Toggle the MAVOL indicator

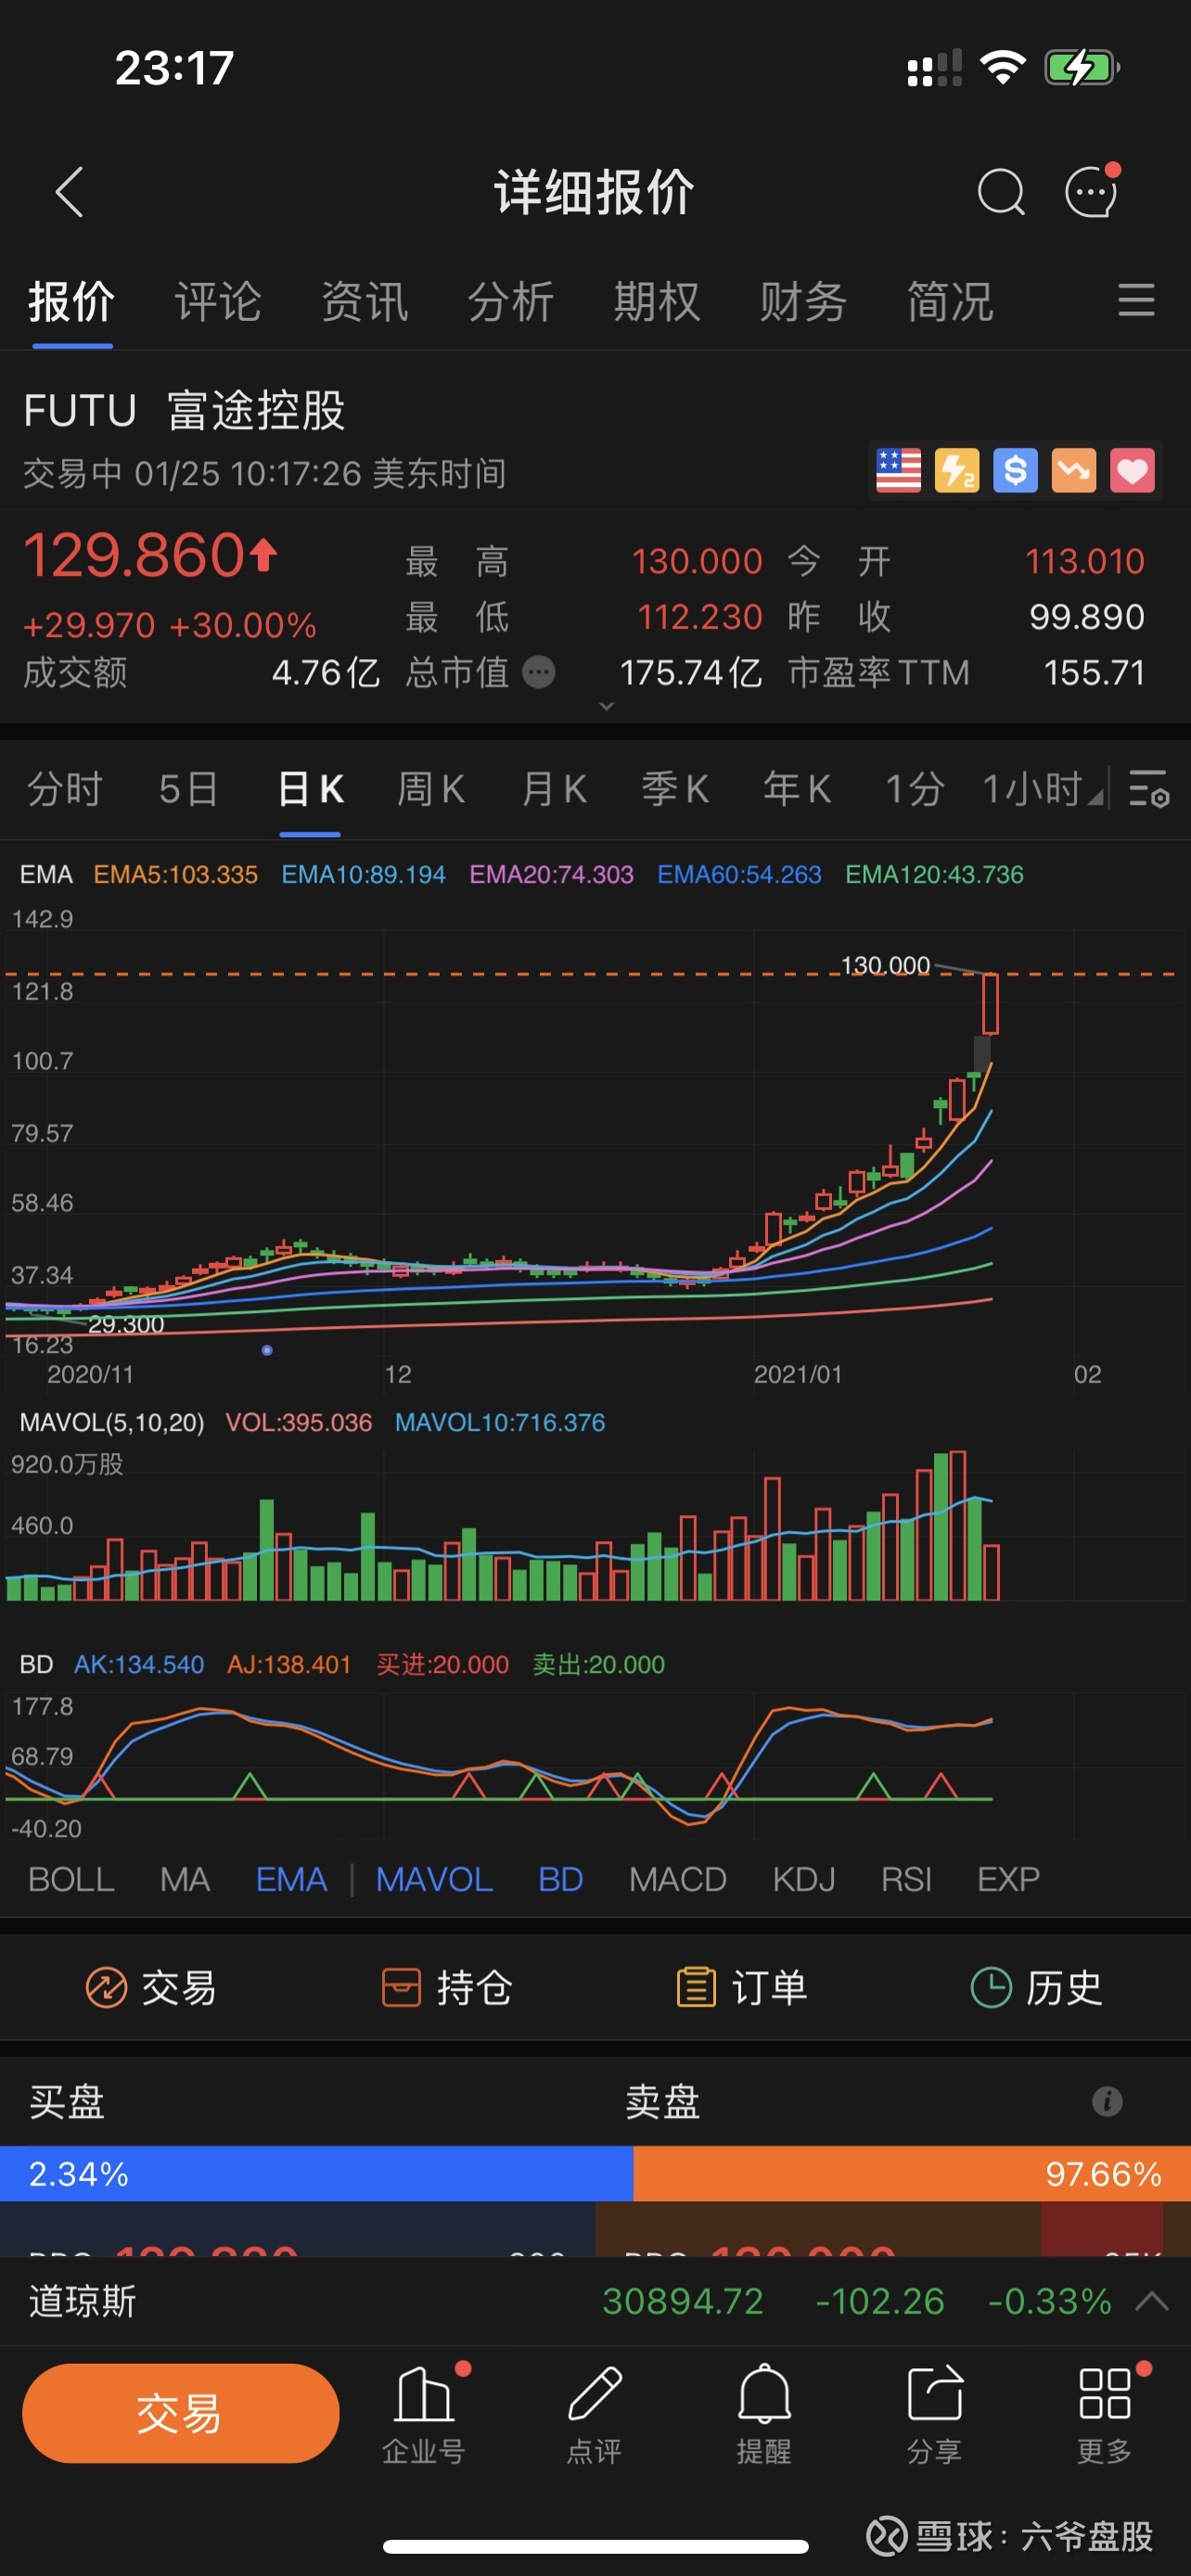(x=434, y=1879)
